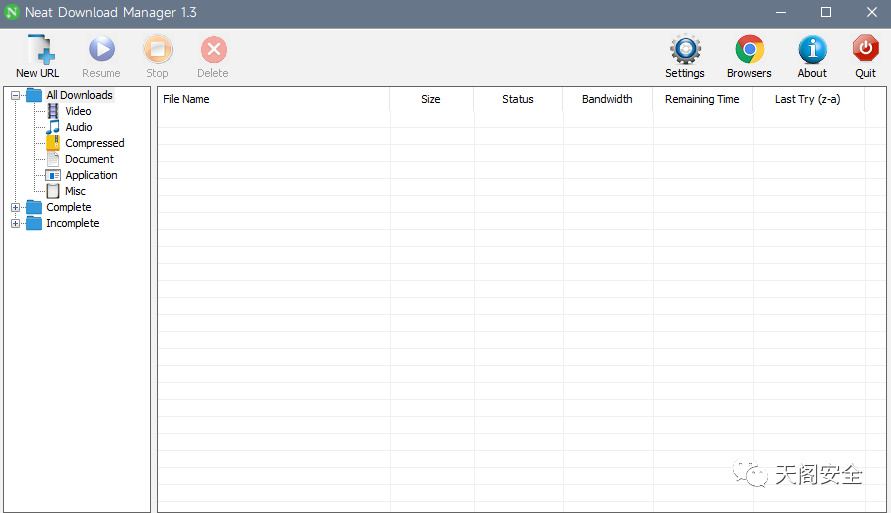Click the Document page icon

click(53, 159)
